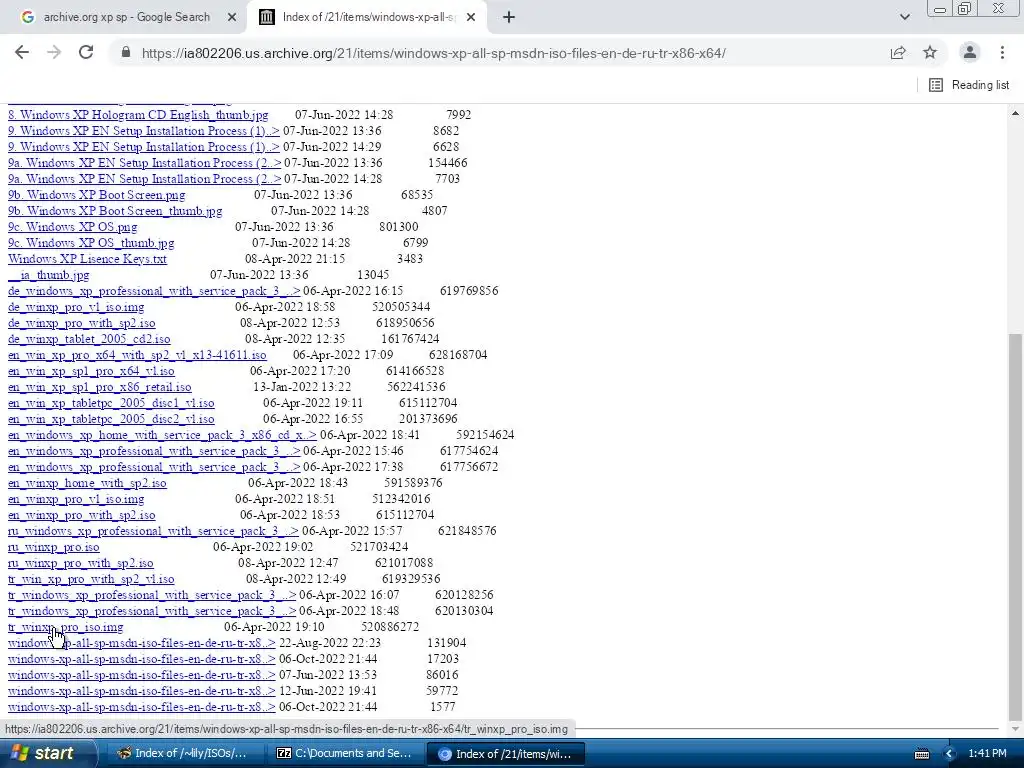The image size is (1024, 768).
Task: Switch to C:\Documents and Se... taskbar window
Action: (x=345, y=753)
